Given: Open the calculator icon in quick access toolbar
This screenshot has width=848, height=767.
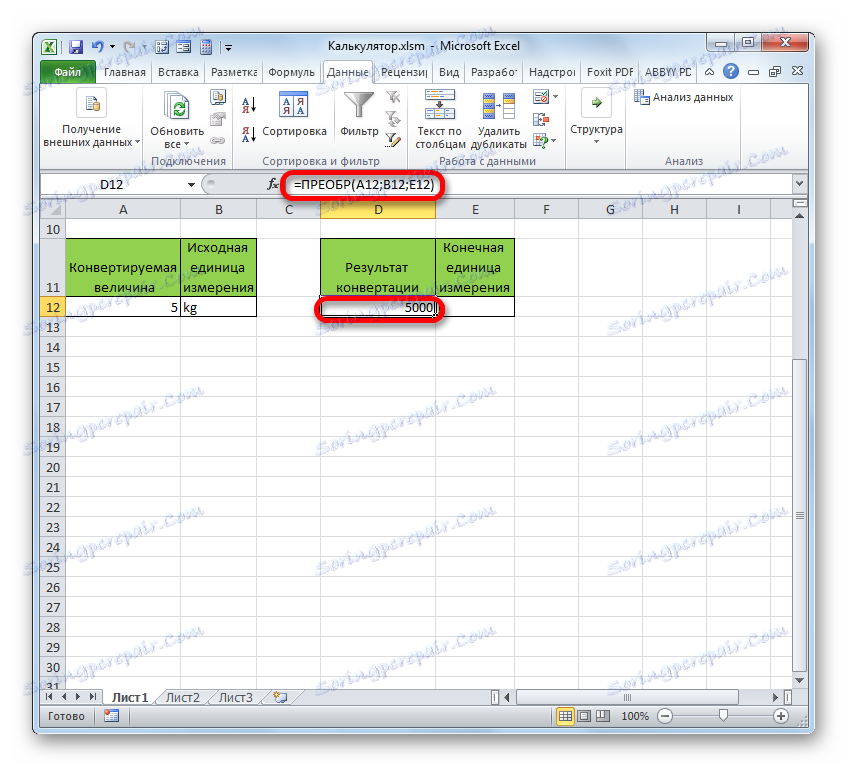Looking at the screenshot, I should point(206,47).
